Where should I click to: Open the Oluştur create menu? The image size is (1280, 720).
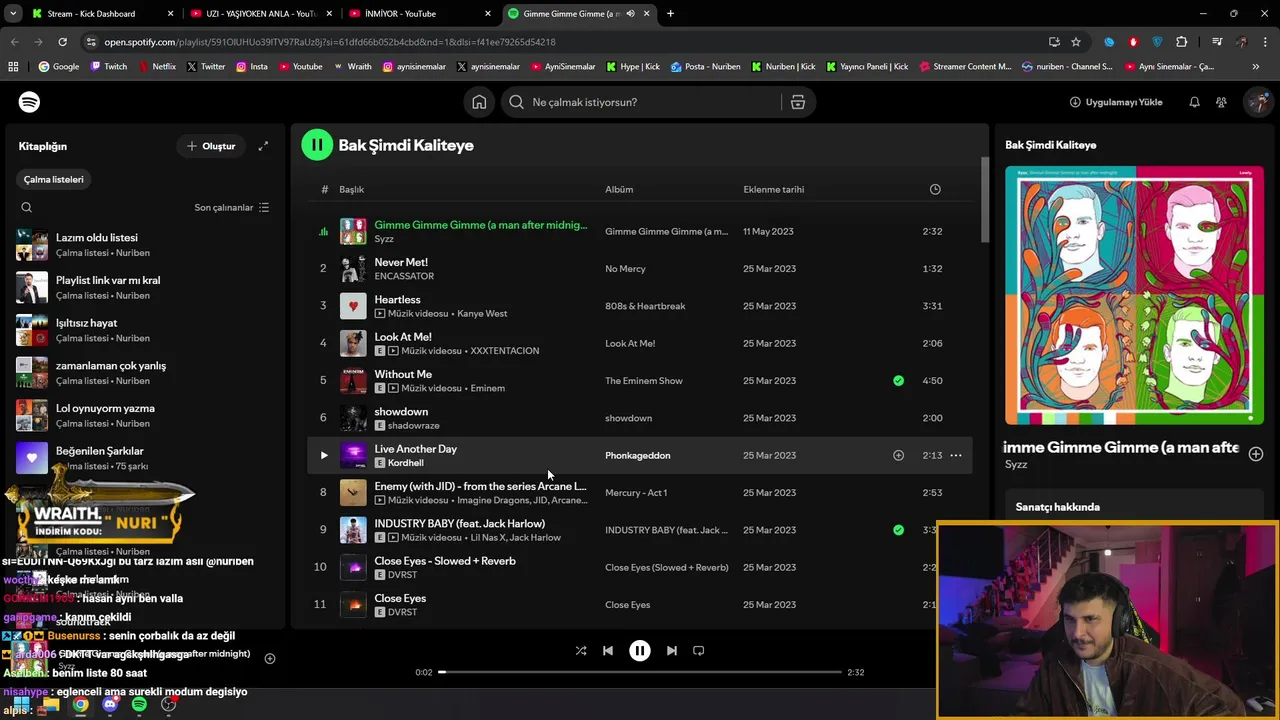pos(211,146)
